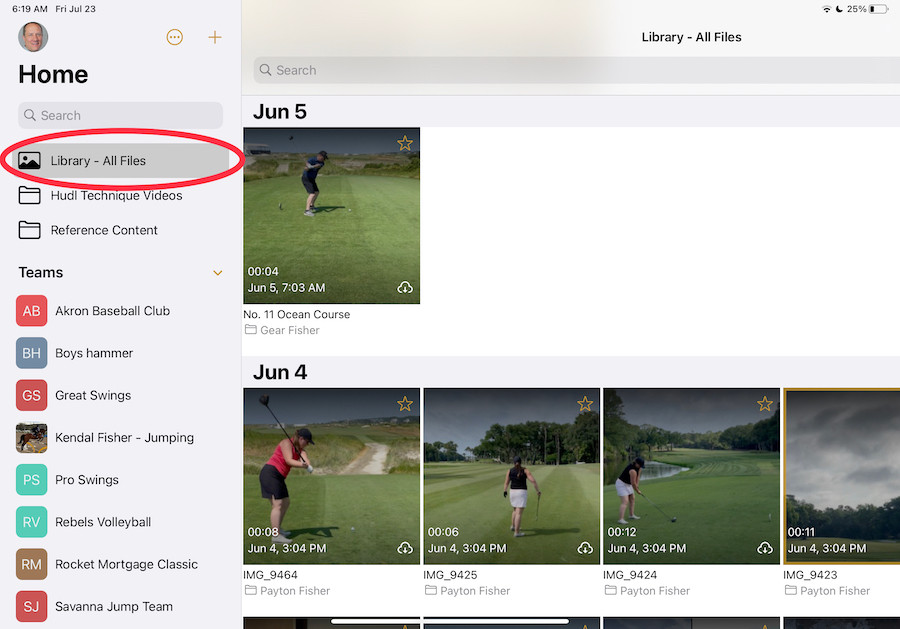
Task: Click the Jun 5 date header
Action: [x=280, y=111]
